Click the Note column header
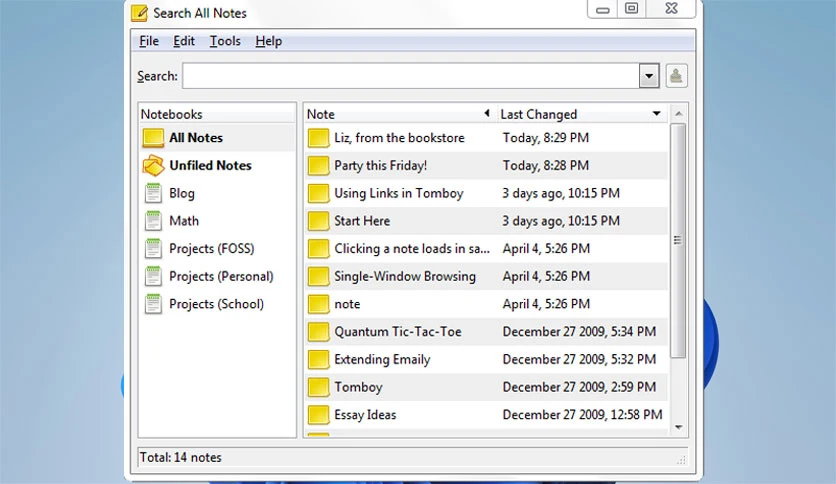 400,114
